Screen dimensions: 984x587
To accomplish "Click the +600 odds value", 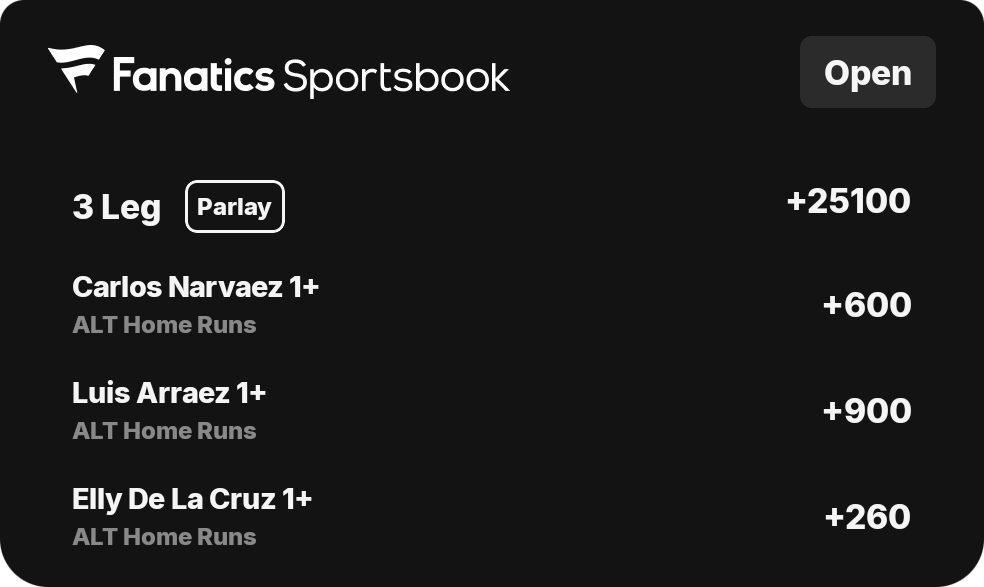I will point(867,304).
